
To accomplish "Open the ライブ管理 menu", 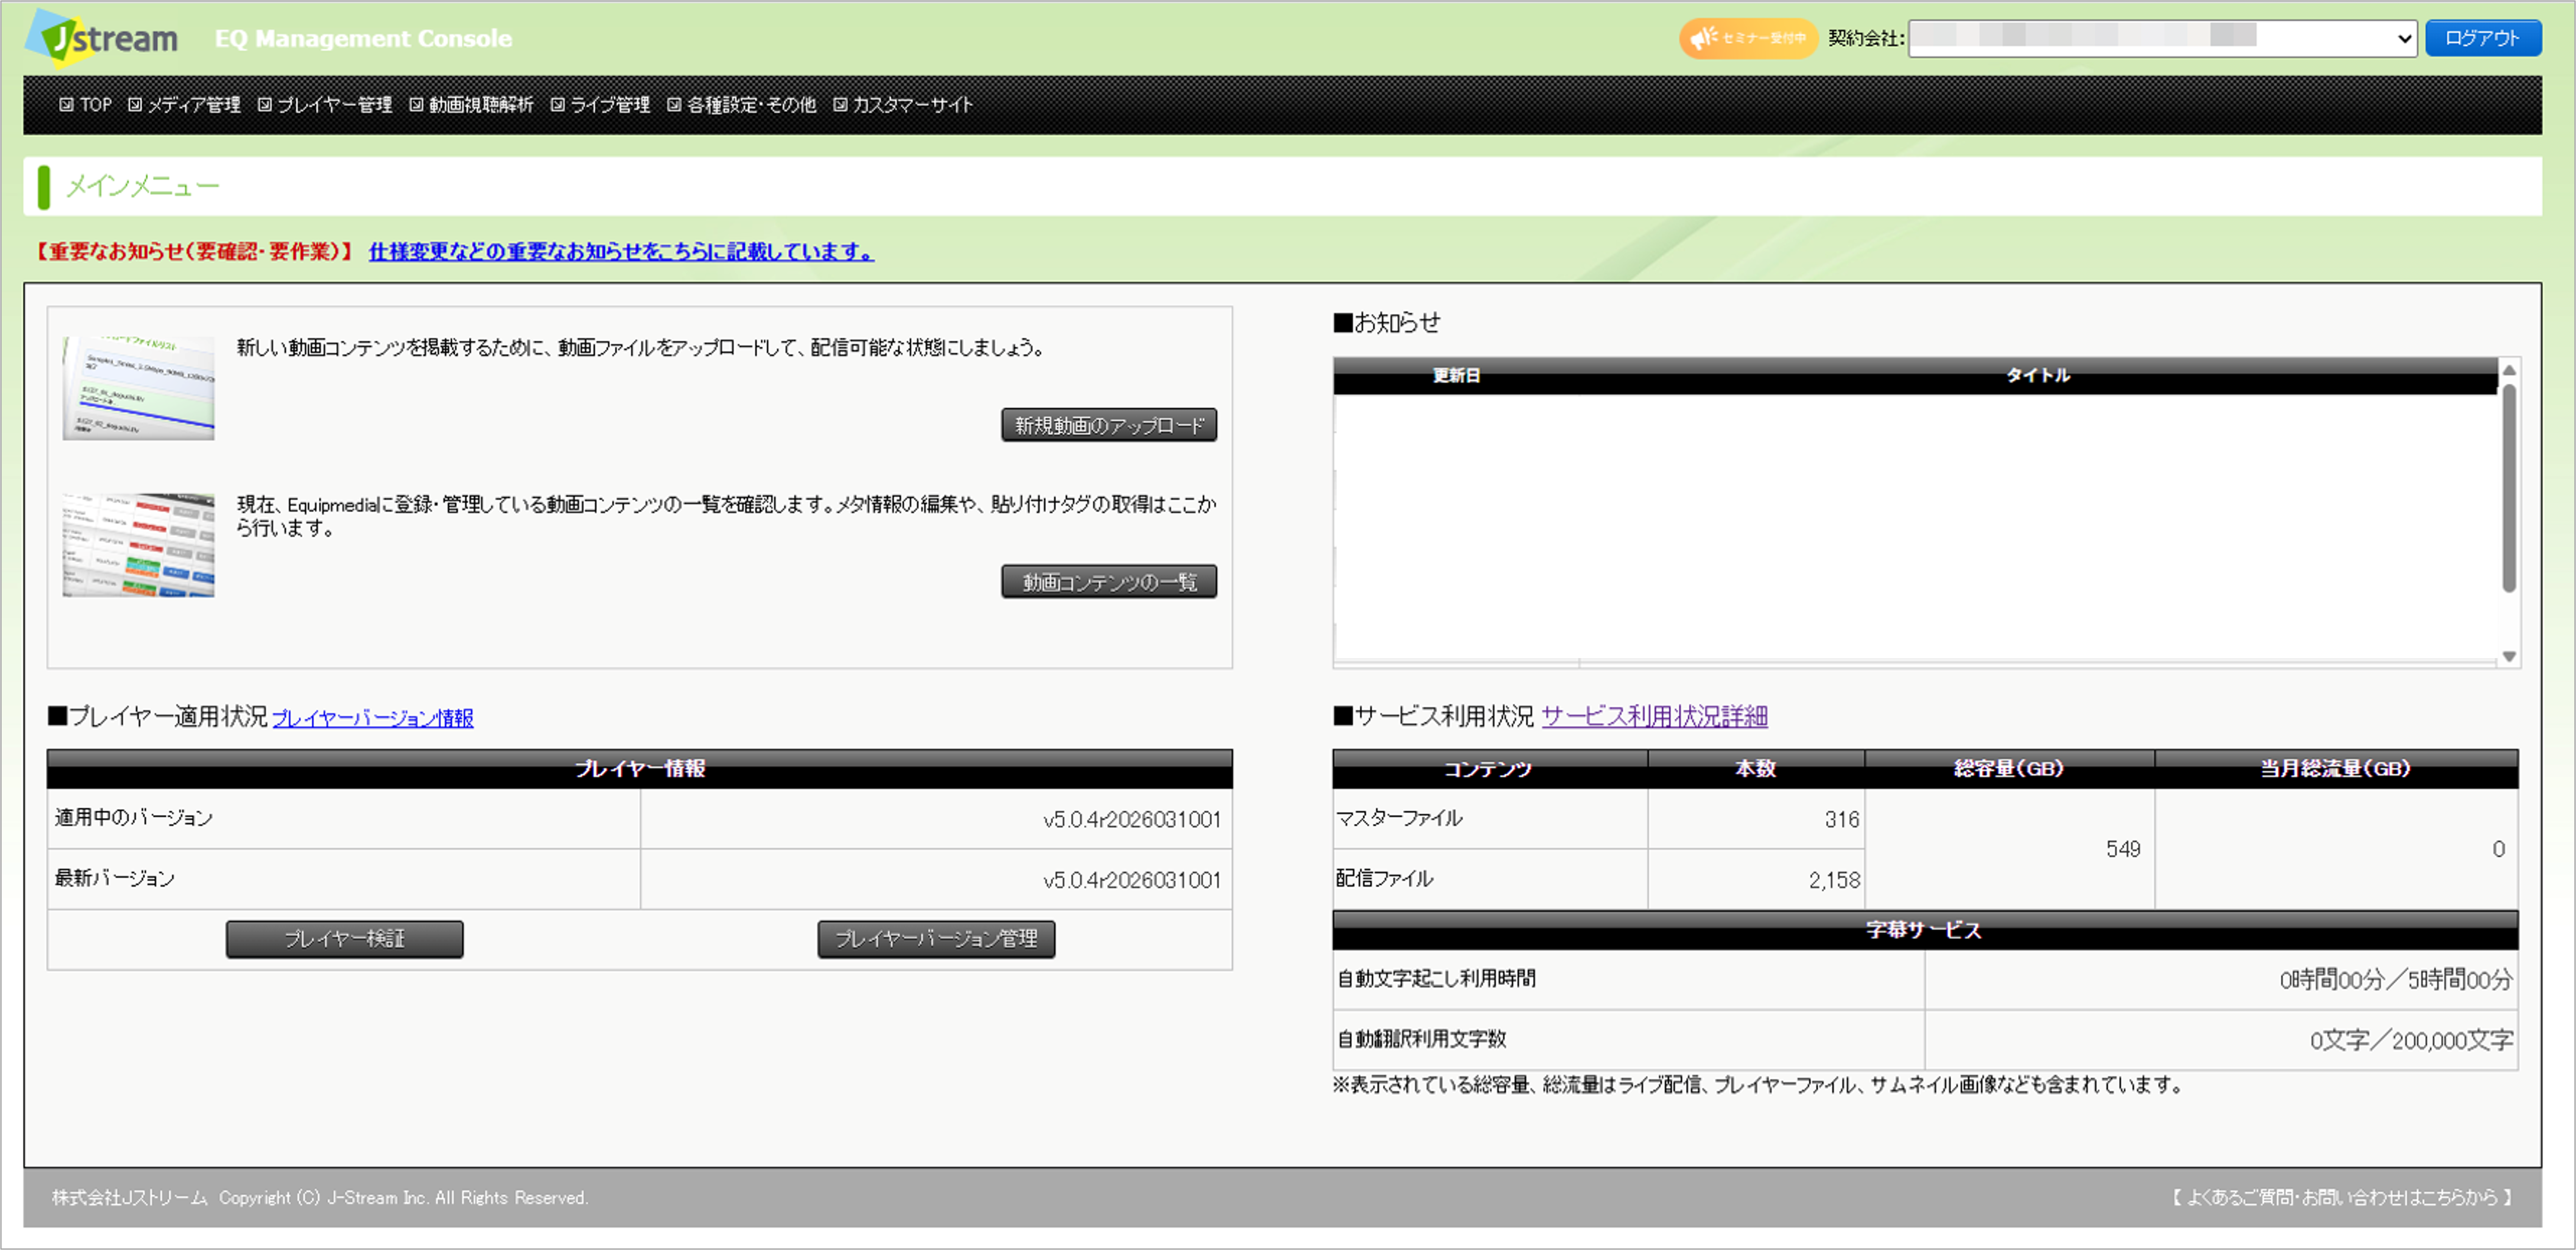I will click(x=600, y=105).
